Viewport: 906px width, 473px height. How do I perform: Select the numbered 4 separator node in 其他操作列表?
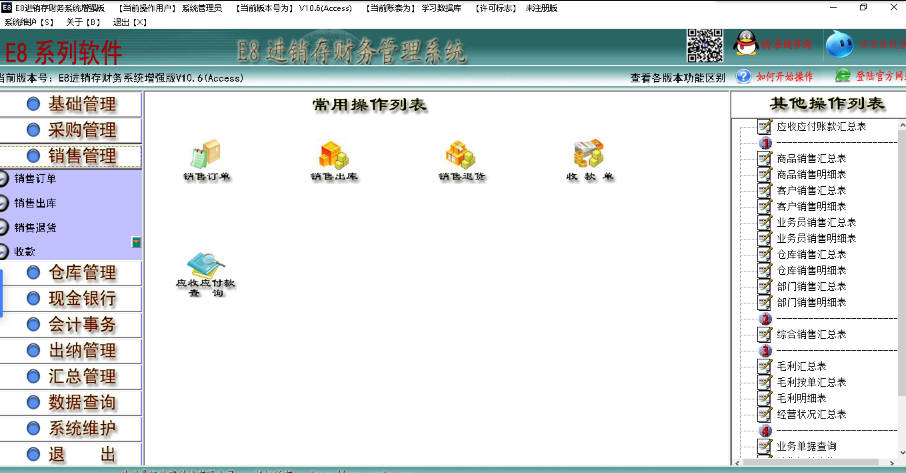(x=766, y=431)
